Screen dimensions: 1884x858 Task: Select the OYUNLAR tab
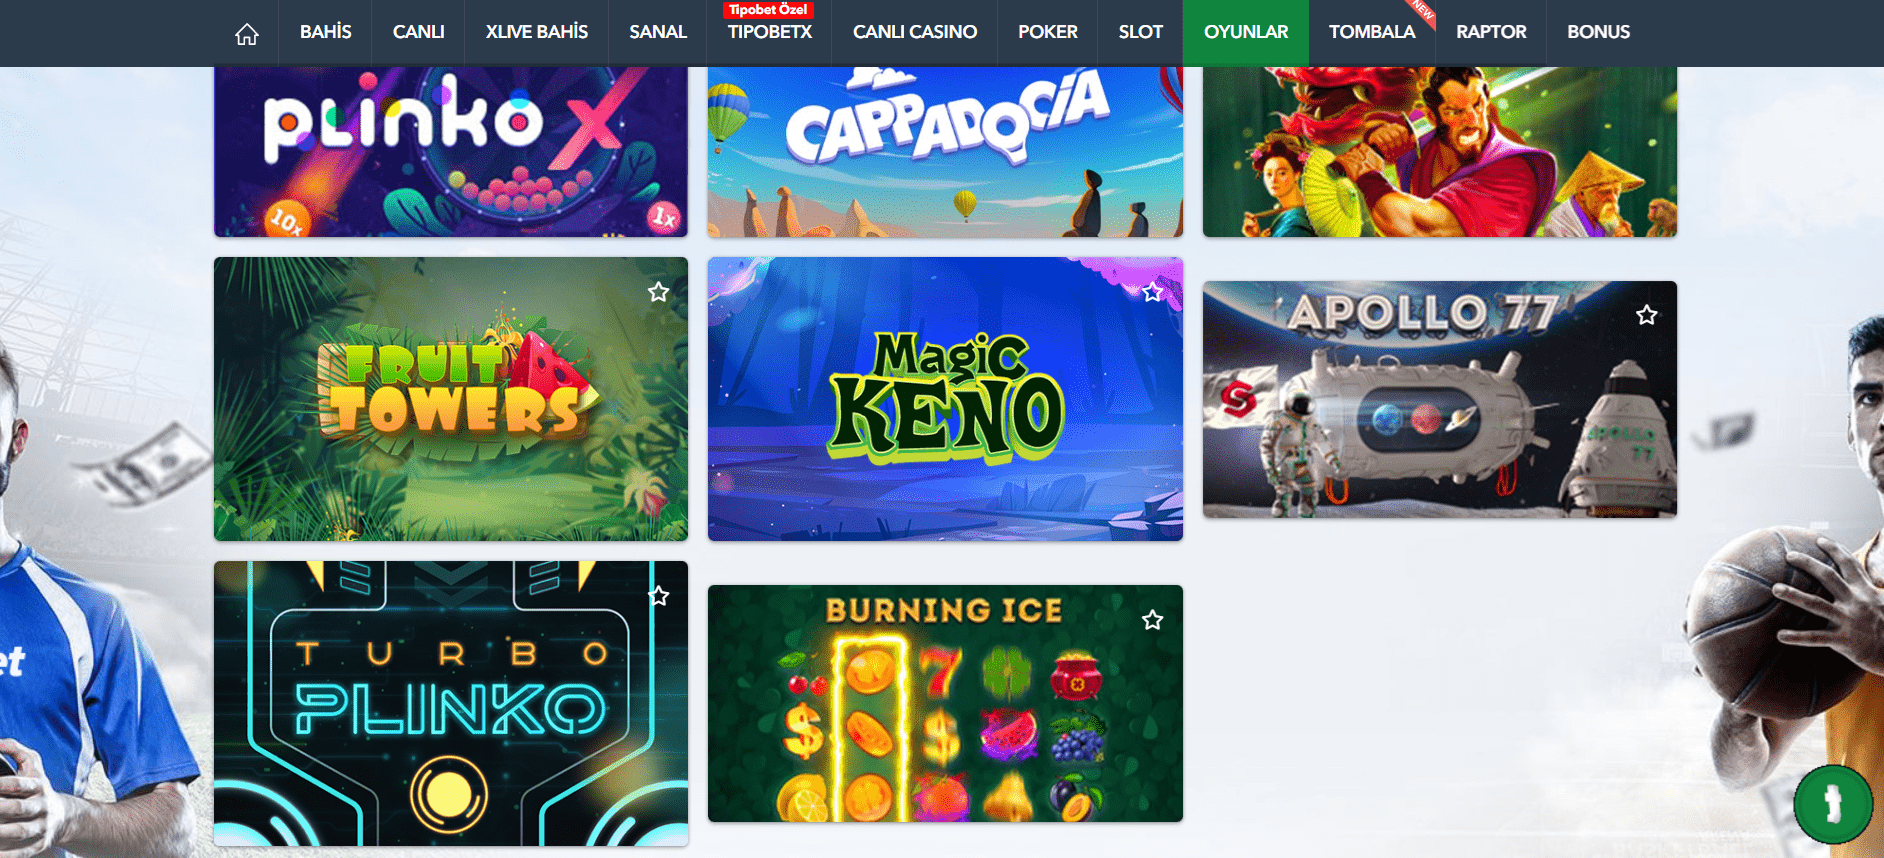click(1246, 32)
